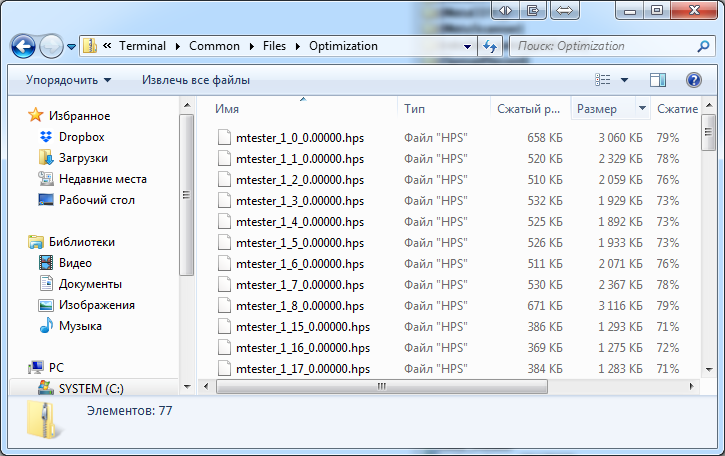
Task: Click the zipped folder icon in details pane
Action: pyautogui.click(x=43, y=420)
